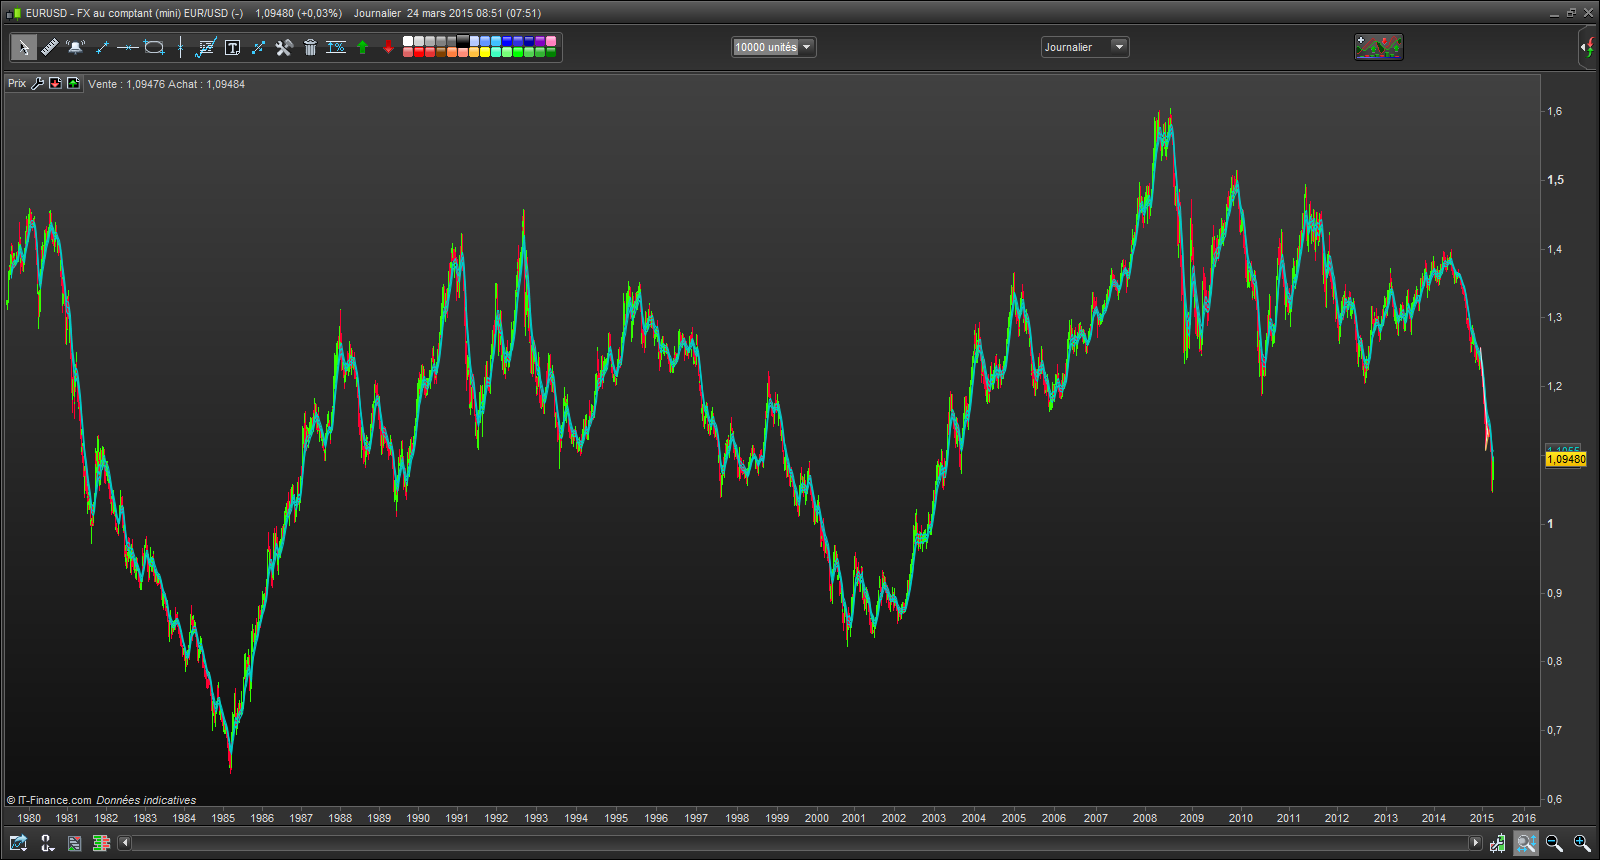Click the Journalier timeframe text field

click(x=1076, y=47)
